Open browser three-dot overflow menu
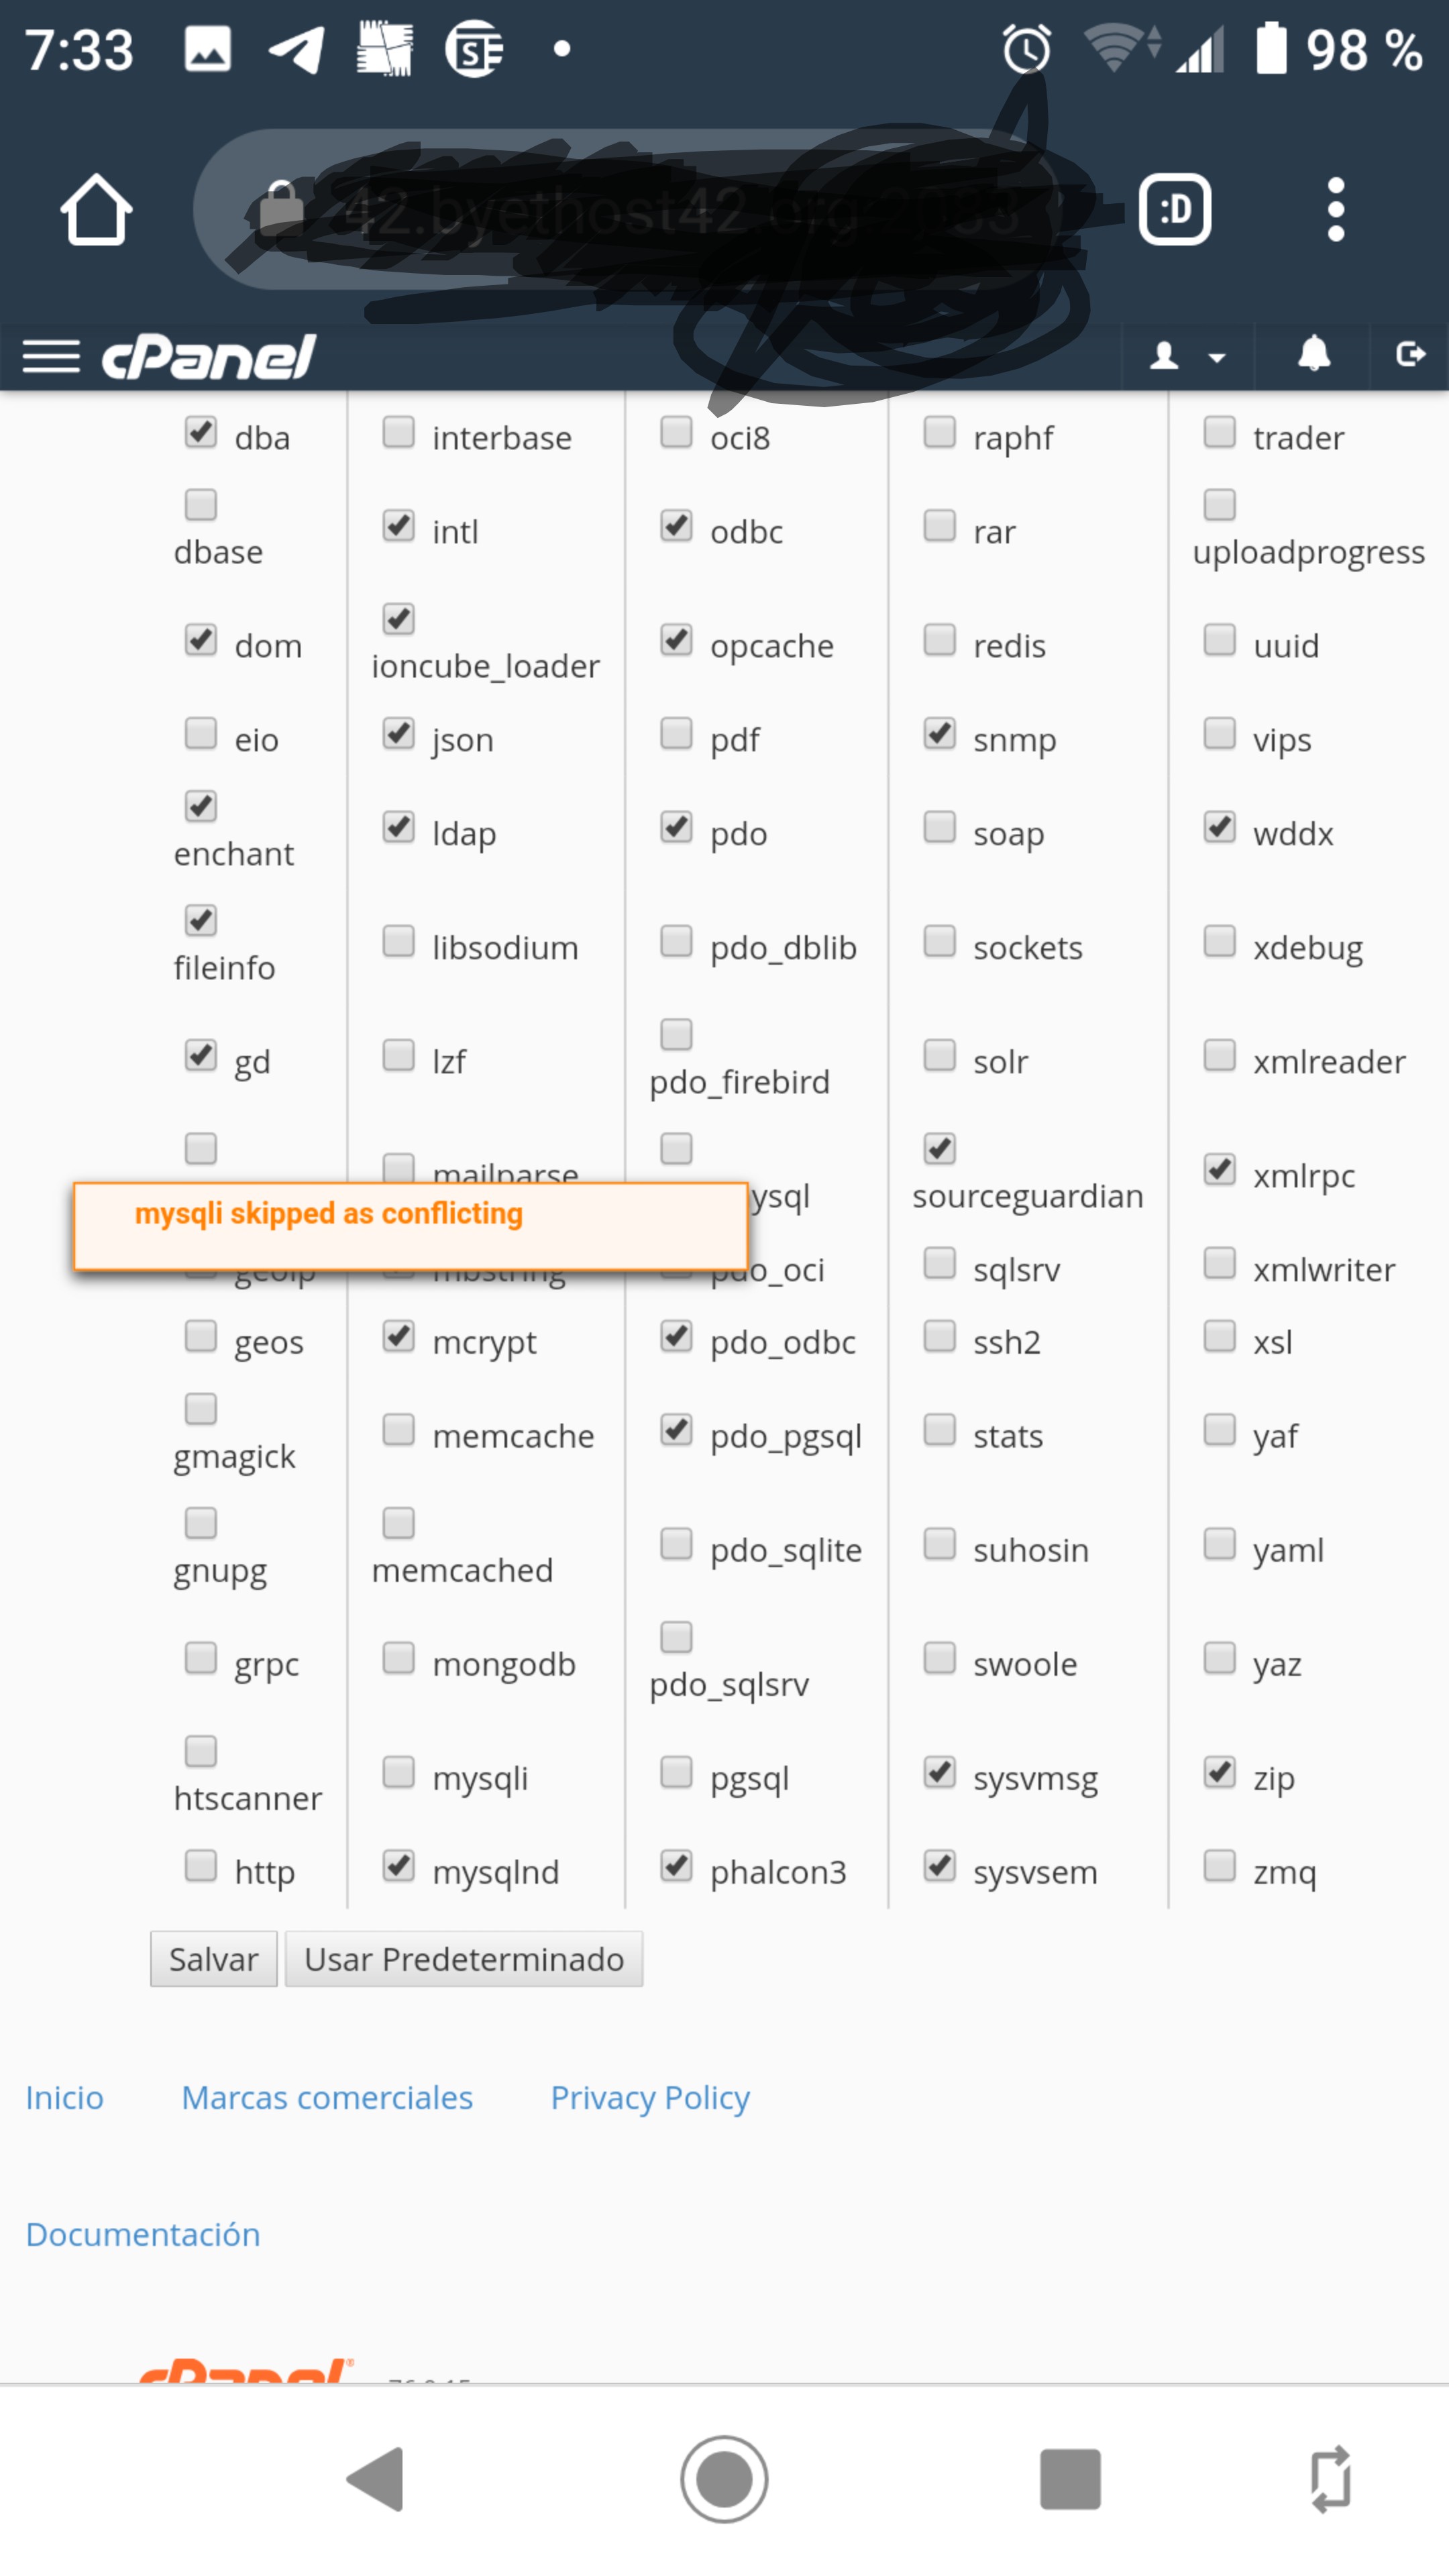1449x2576 pixels. coord(1335,210)
